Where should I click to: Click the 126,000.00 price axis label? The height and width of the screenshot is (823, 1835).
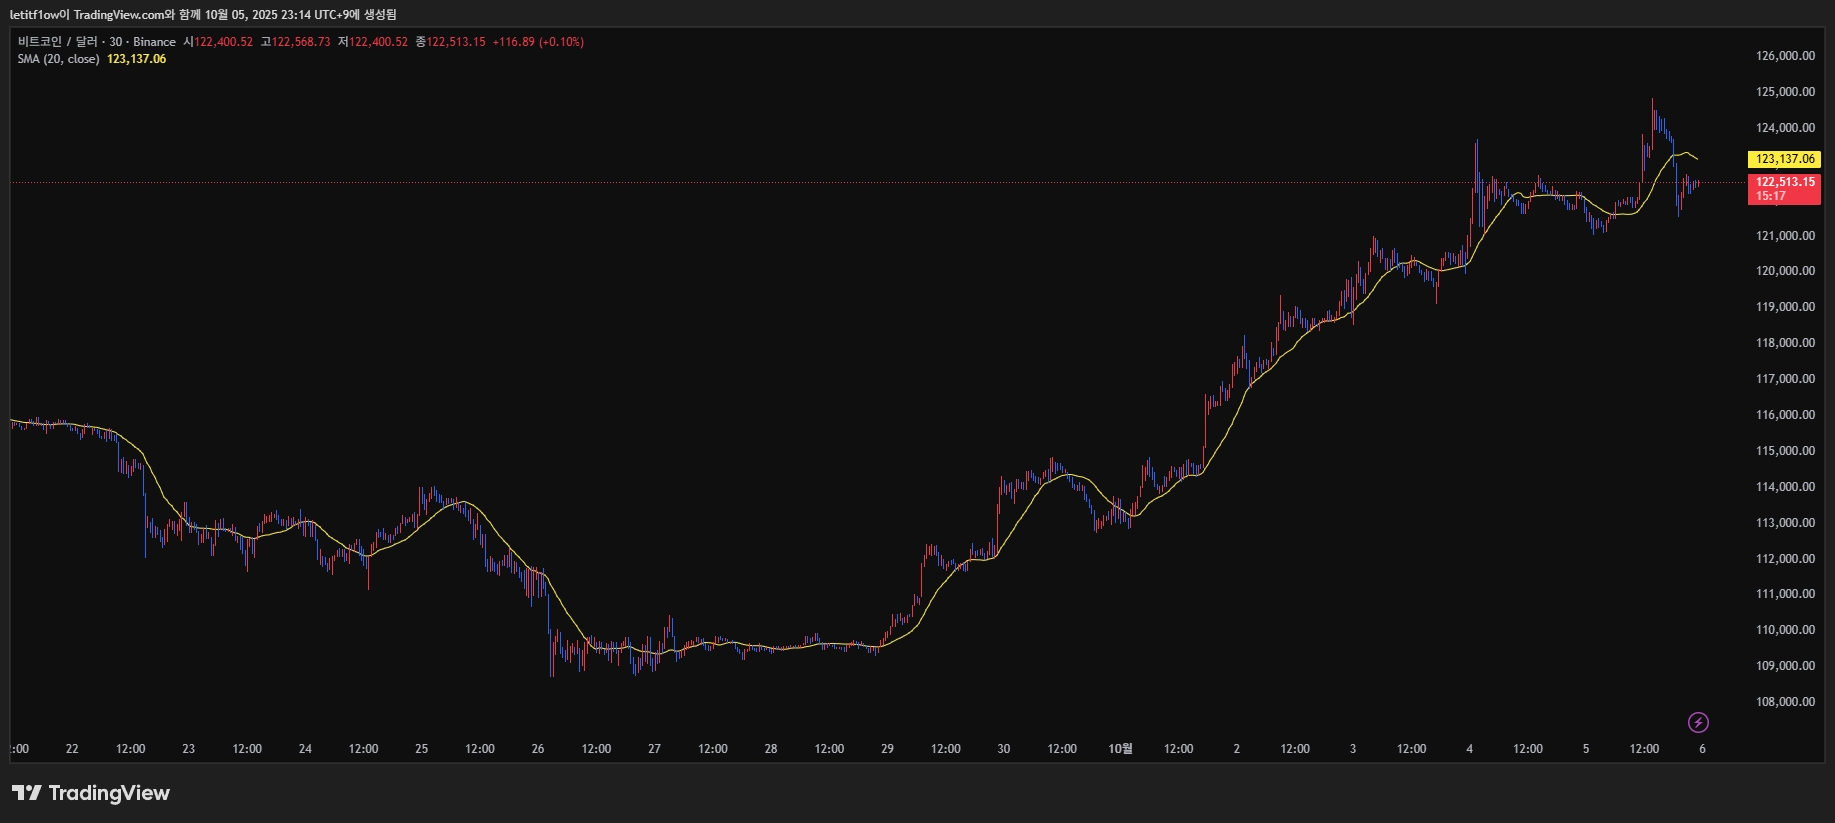pyautogui.click(x=1785, y=56)
